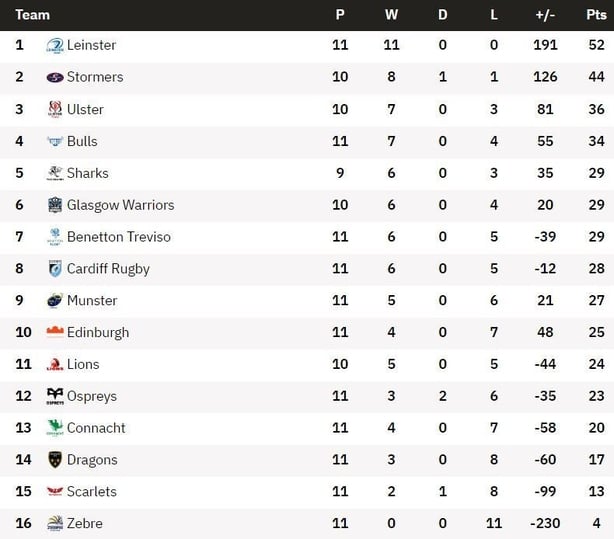
Task: Sort table by Pts column header
Action: tap(596, 15)
